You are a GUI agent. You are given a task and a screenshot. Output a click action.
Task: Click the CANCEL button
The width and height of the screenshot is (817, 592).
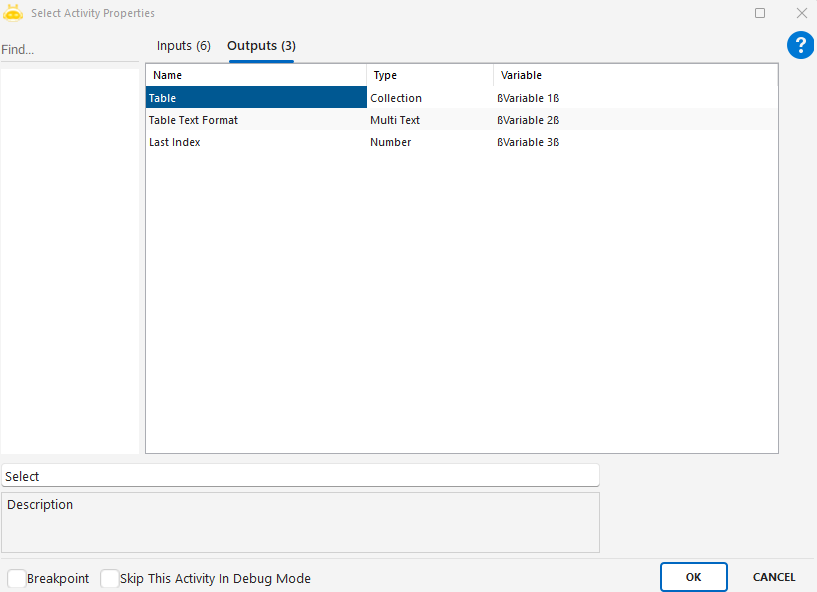(x=773, y=577)
